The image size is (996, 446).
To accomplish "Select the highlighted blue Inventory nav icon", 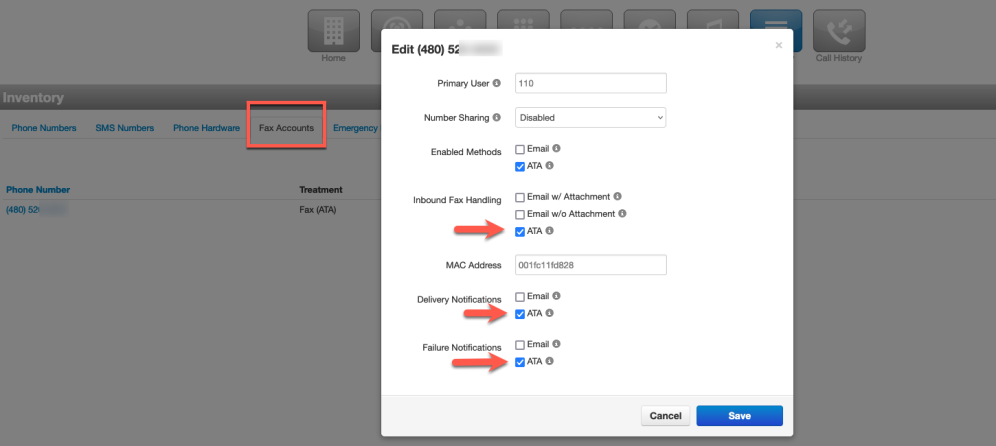I will [776, 30].
